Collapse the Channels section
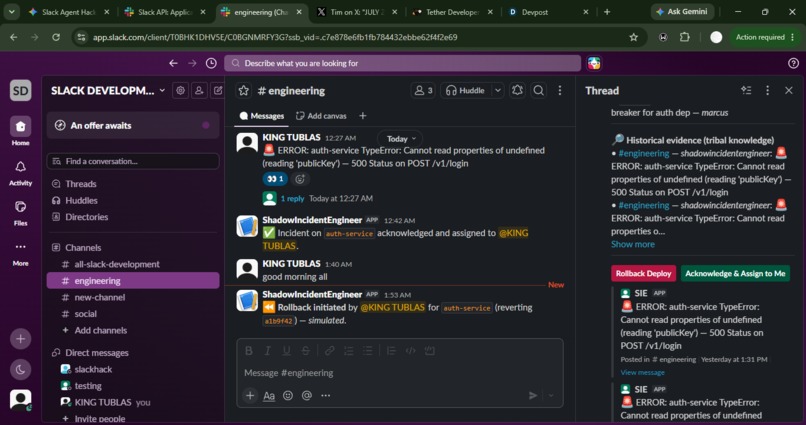Screen dimensions: 806x425 (x=83, y=248)
